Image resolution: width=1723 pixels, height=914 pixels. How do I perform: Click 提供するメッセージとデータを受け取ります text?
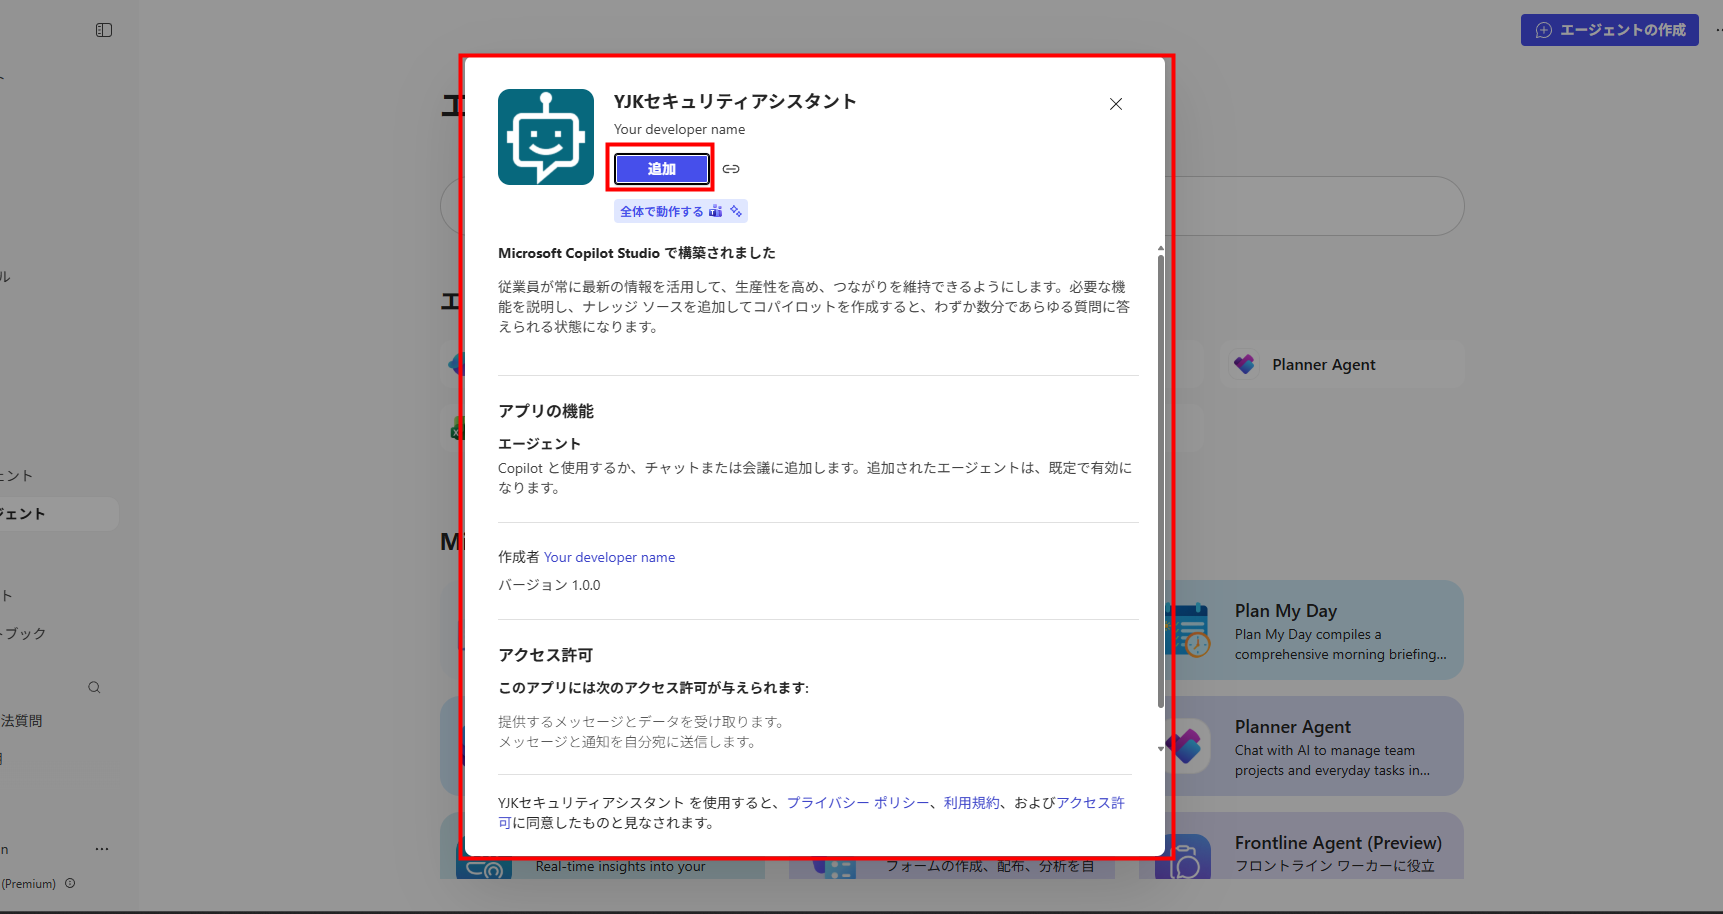(x=641, y=722)
